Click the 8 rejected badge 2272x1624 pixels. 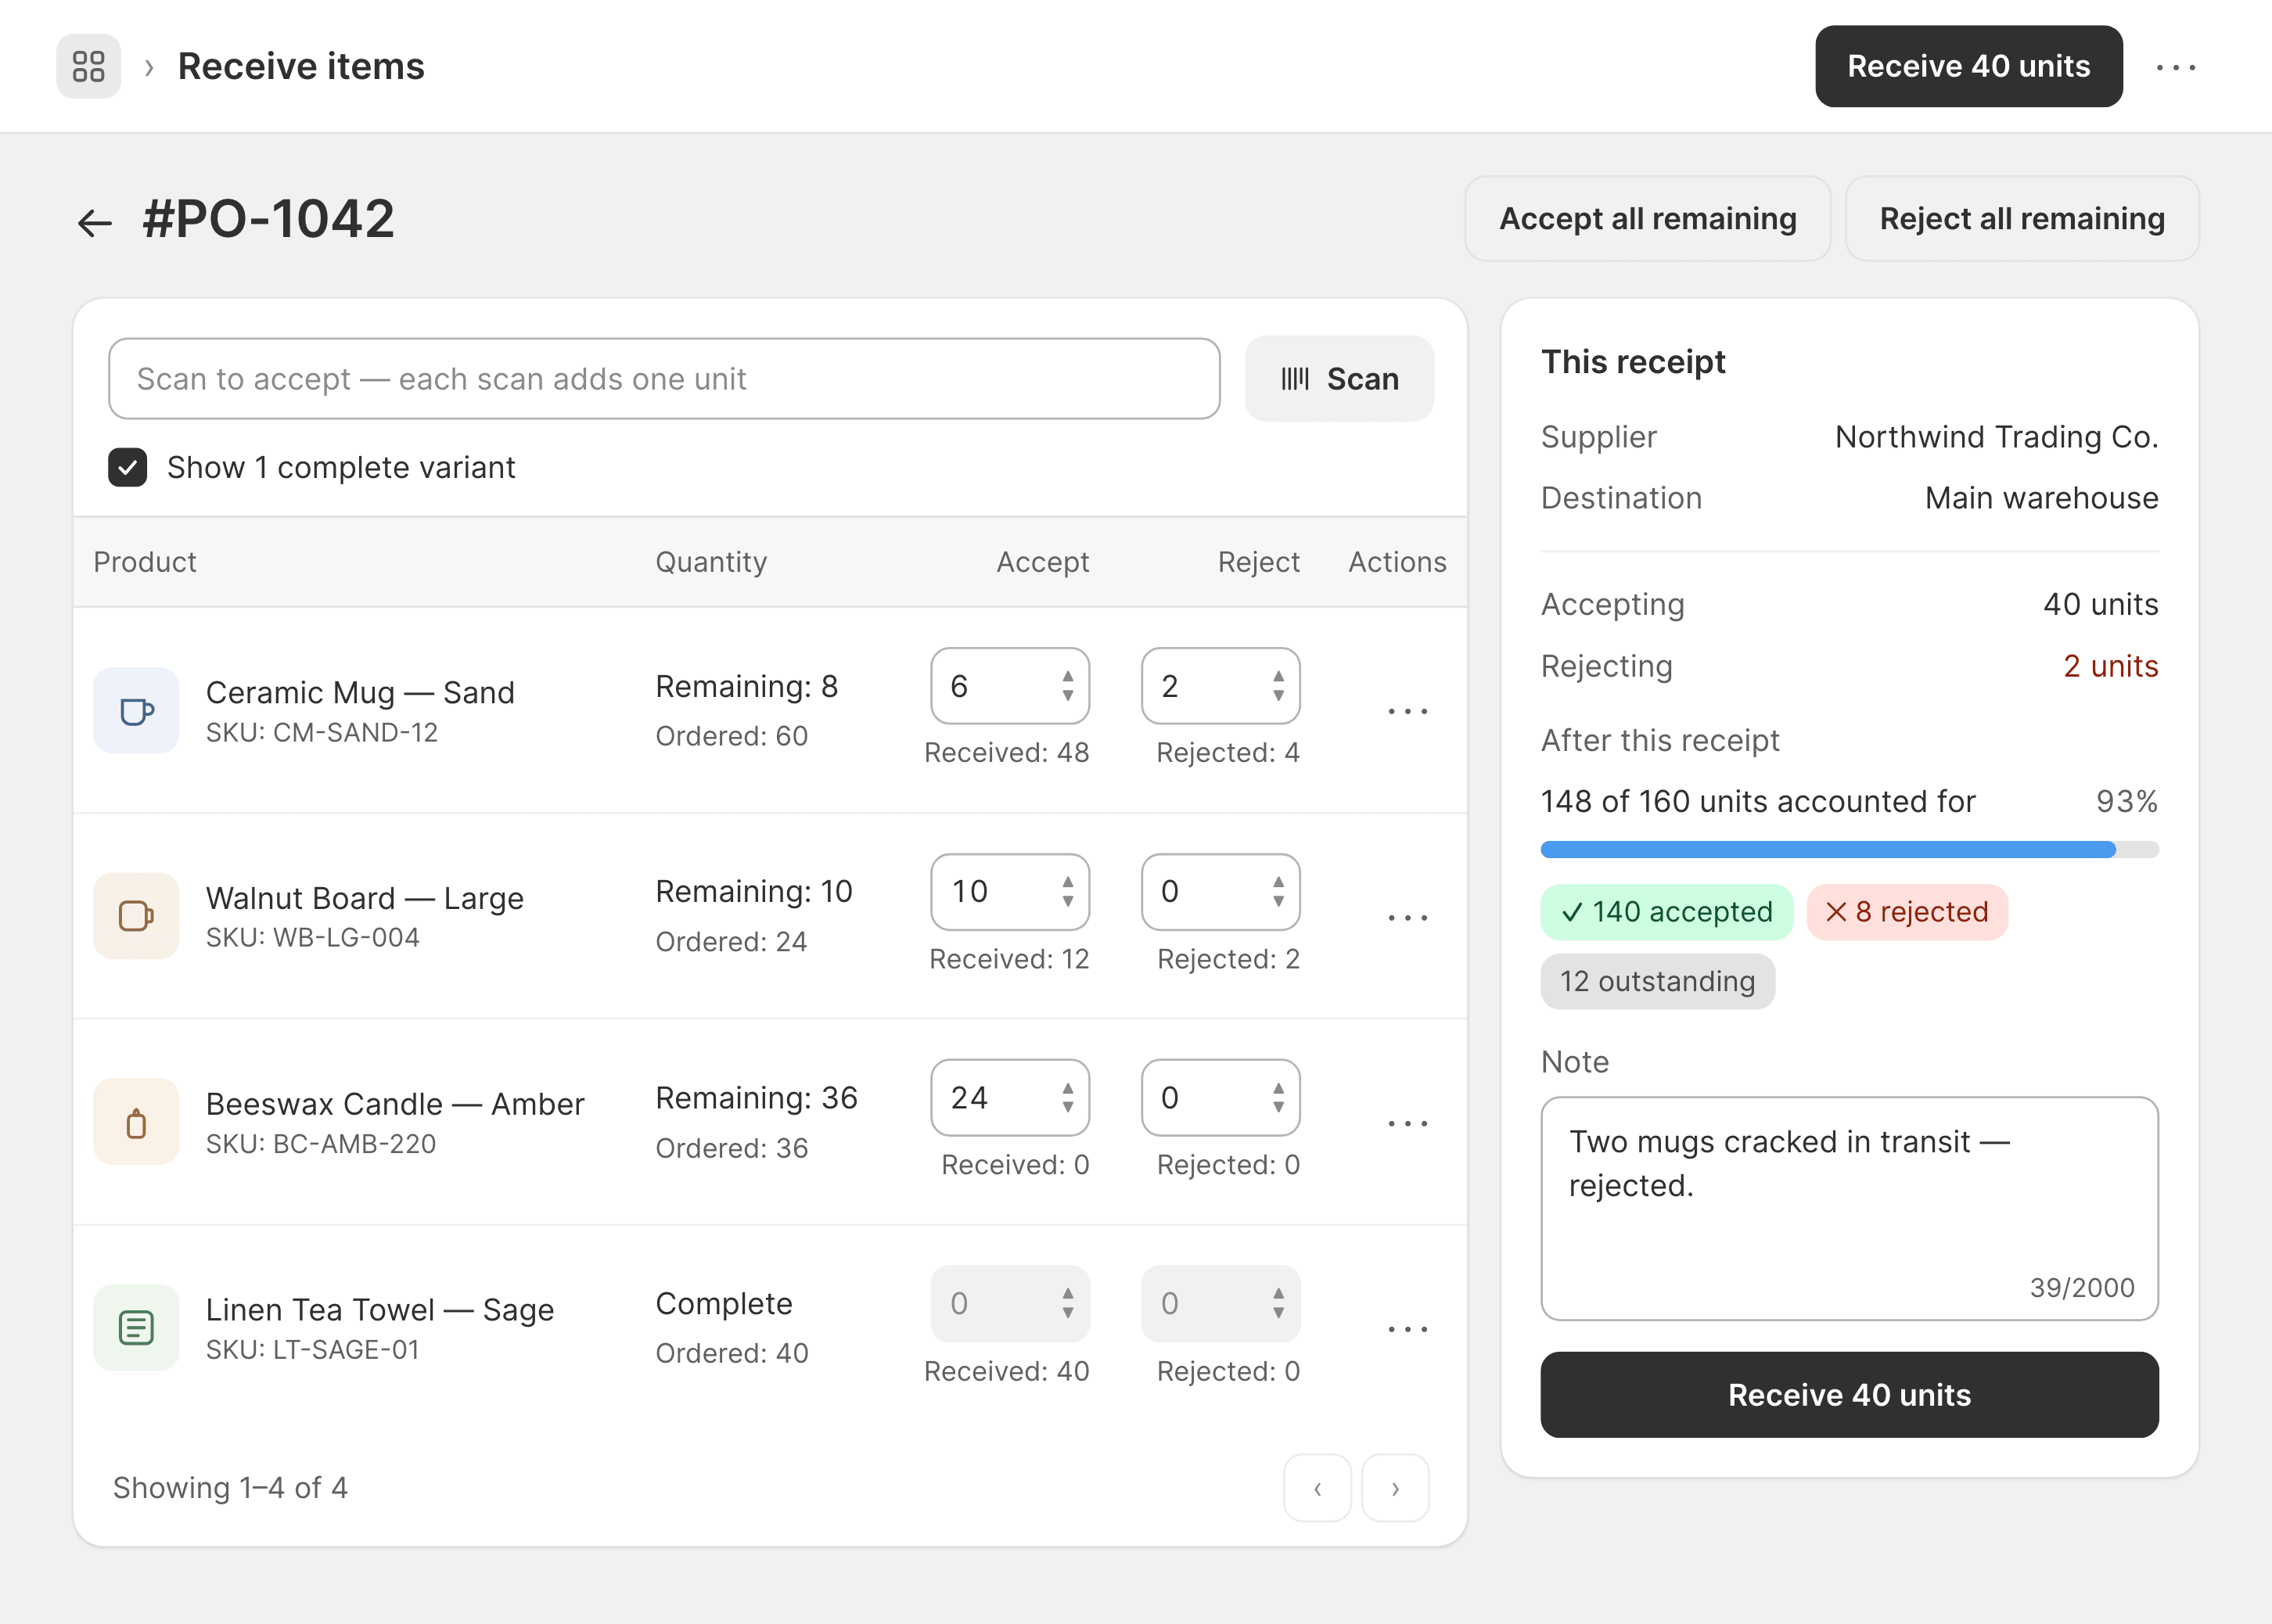pos(1907,912)
